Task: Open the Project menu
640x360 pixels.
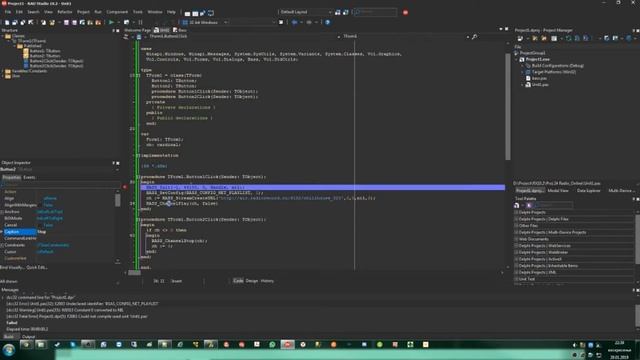Action: coord(83,12)
